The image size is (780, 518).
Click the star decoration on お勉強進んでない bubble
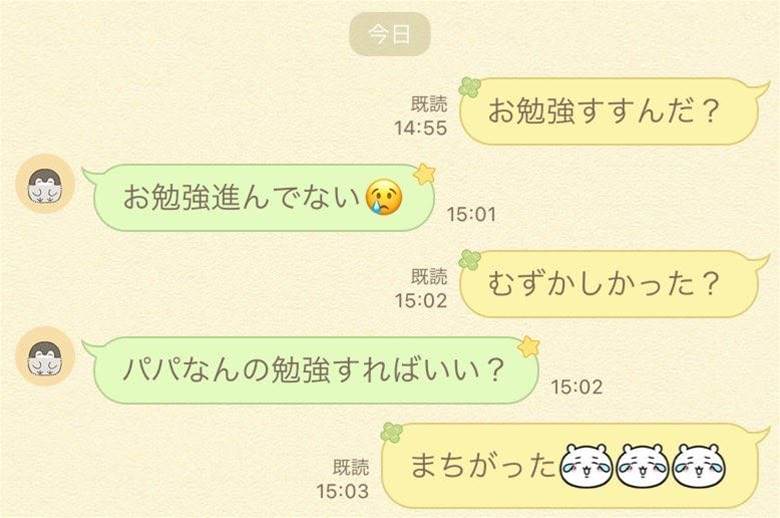(x=424, y=174)
